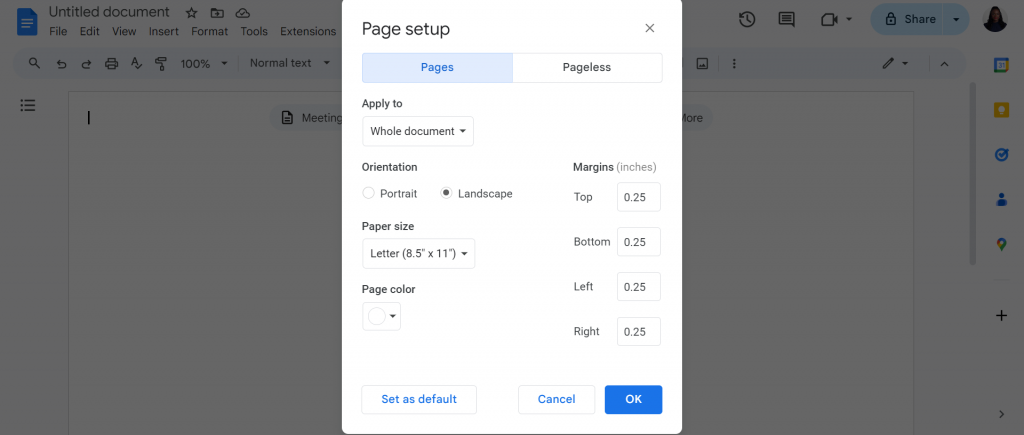Click Set as default

tap(419, 400)
